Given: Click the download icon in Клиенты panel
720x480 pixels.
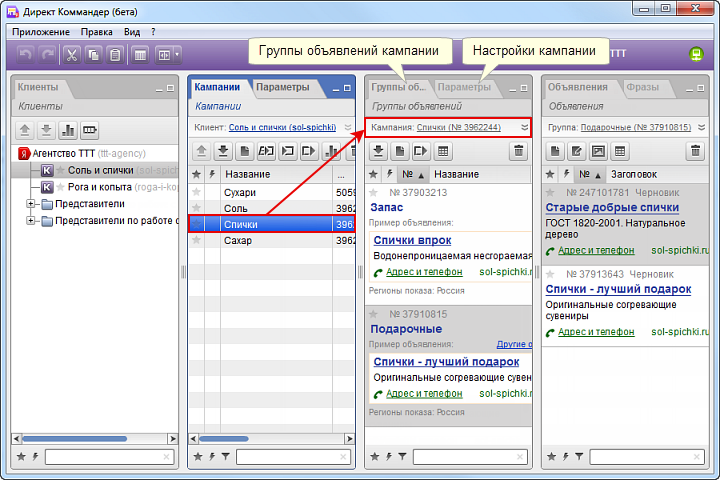Looking at the screenshot, I should (46, 130).
